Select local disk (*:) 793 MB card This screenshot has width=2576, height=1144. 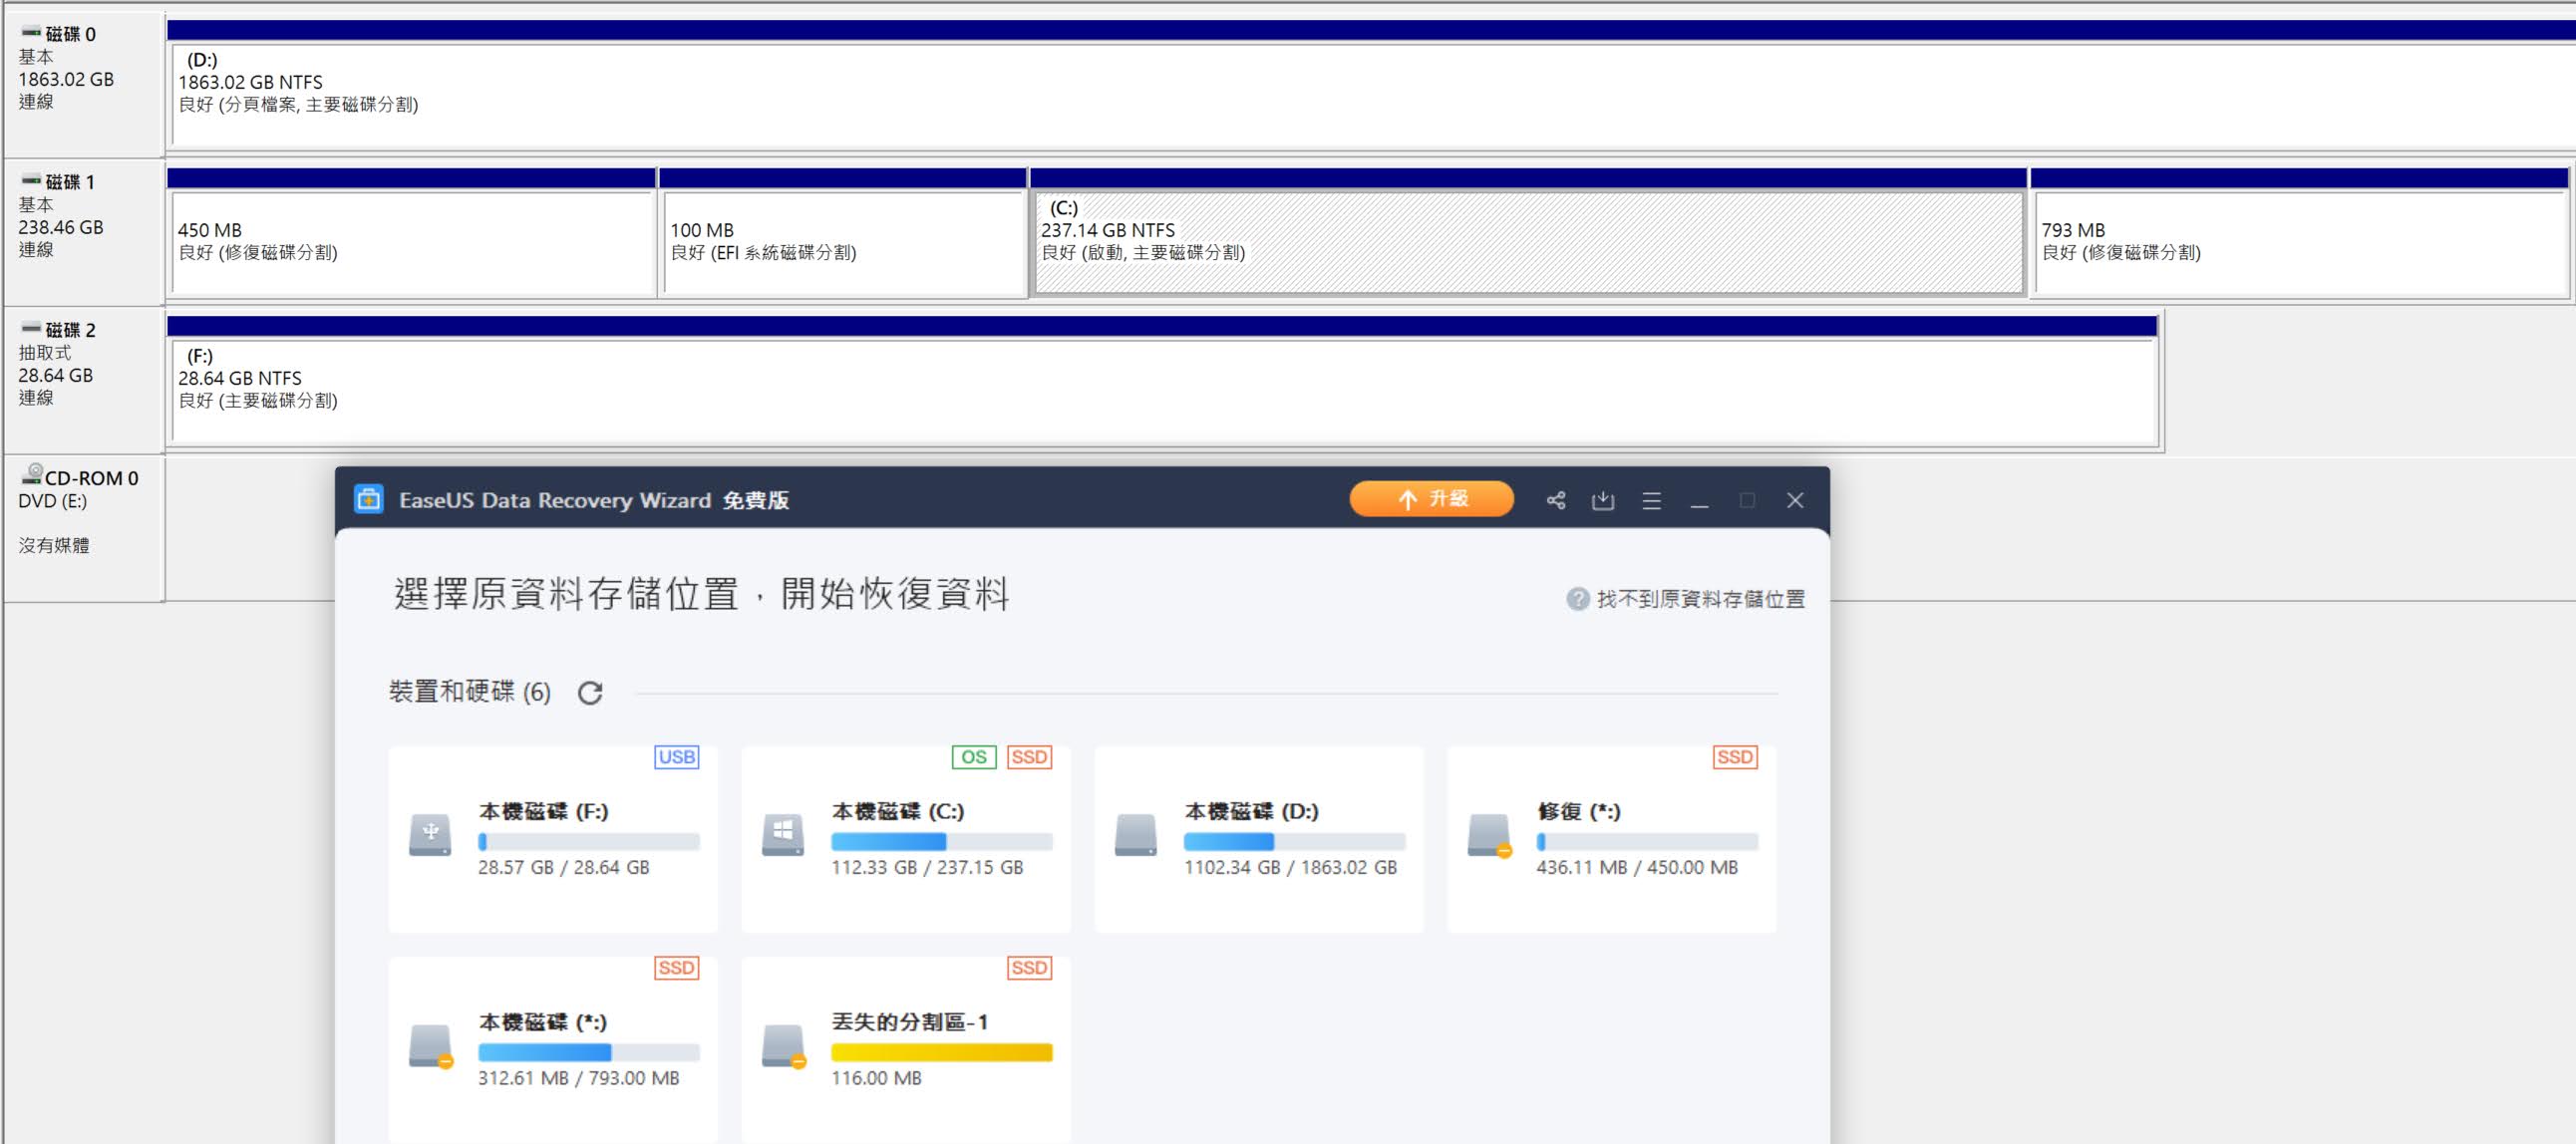[552, 1048]
